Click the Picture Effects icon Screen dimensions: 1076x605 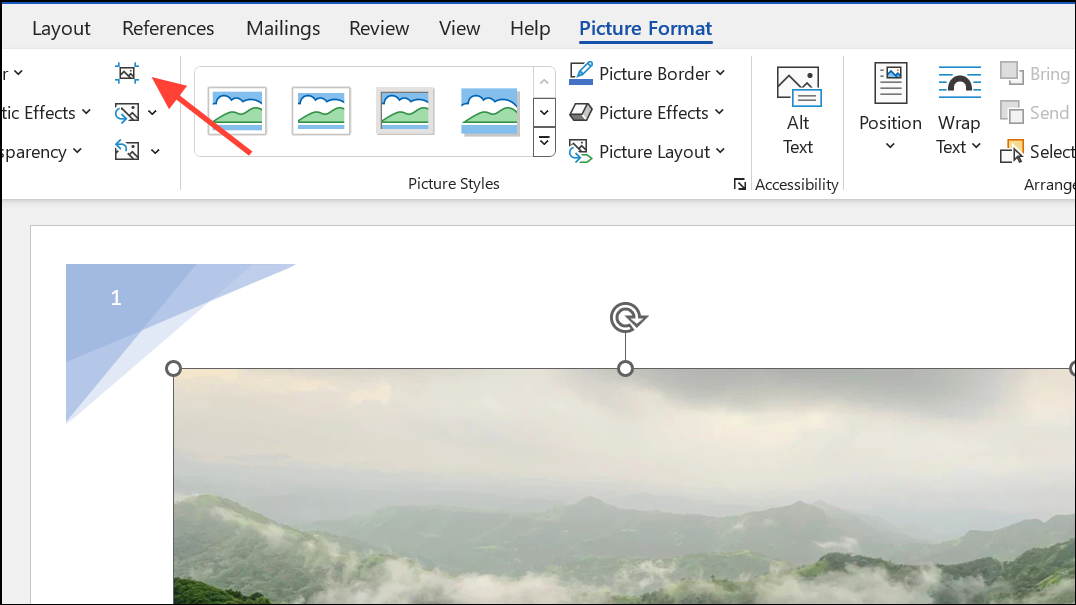[x=581, y=113]
